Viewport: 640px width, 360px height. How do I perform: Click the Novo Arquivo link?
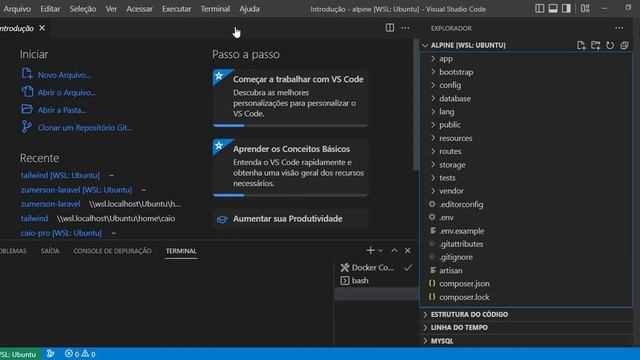point(64,75)
